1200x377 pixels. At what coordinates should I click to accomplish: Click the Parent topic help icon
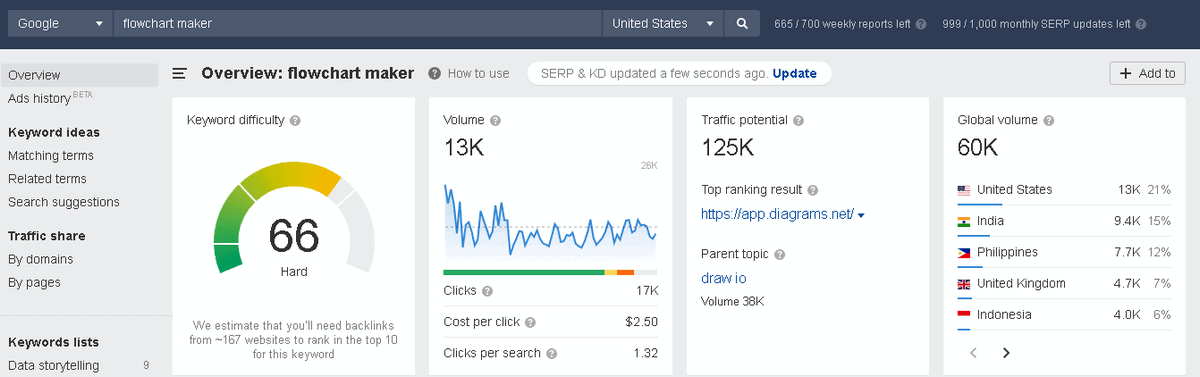click(779, 255)
